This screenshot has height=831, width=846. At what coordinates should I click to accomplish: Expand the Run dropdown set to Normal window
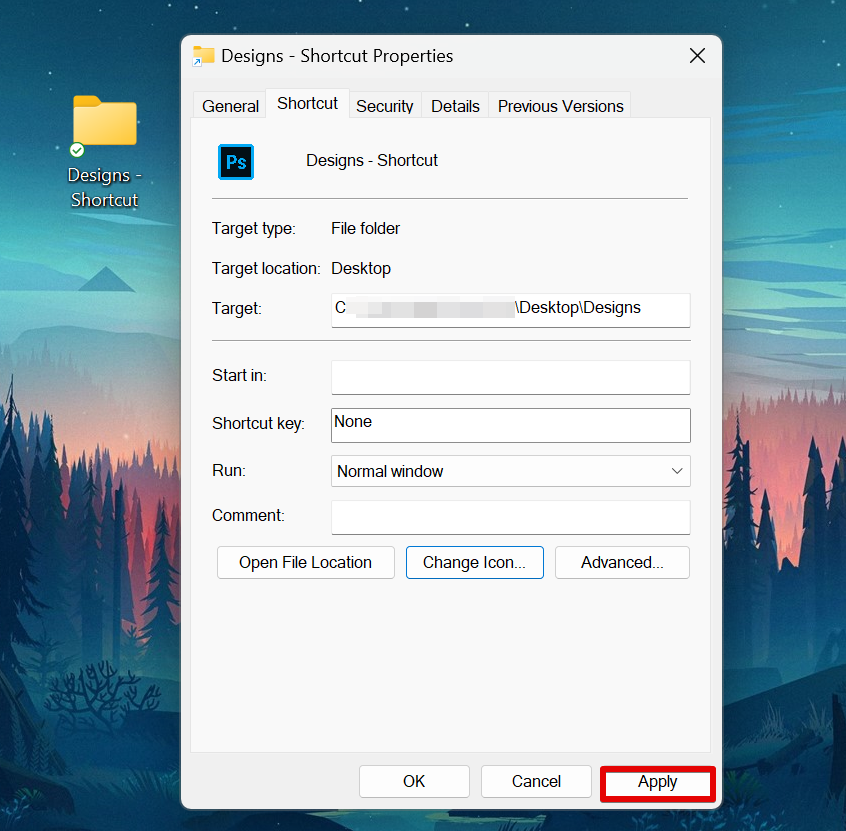point(510,471)
